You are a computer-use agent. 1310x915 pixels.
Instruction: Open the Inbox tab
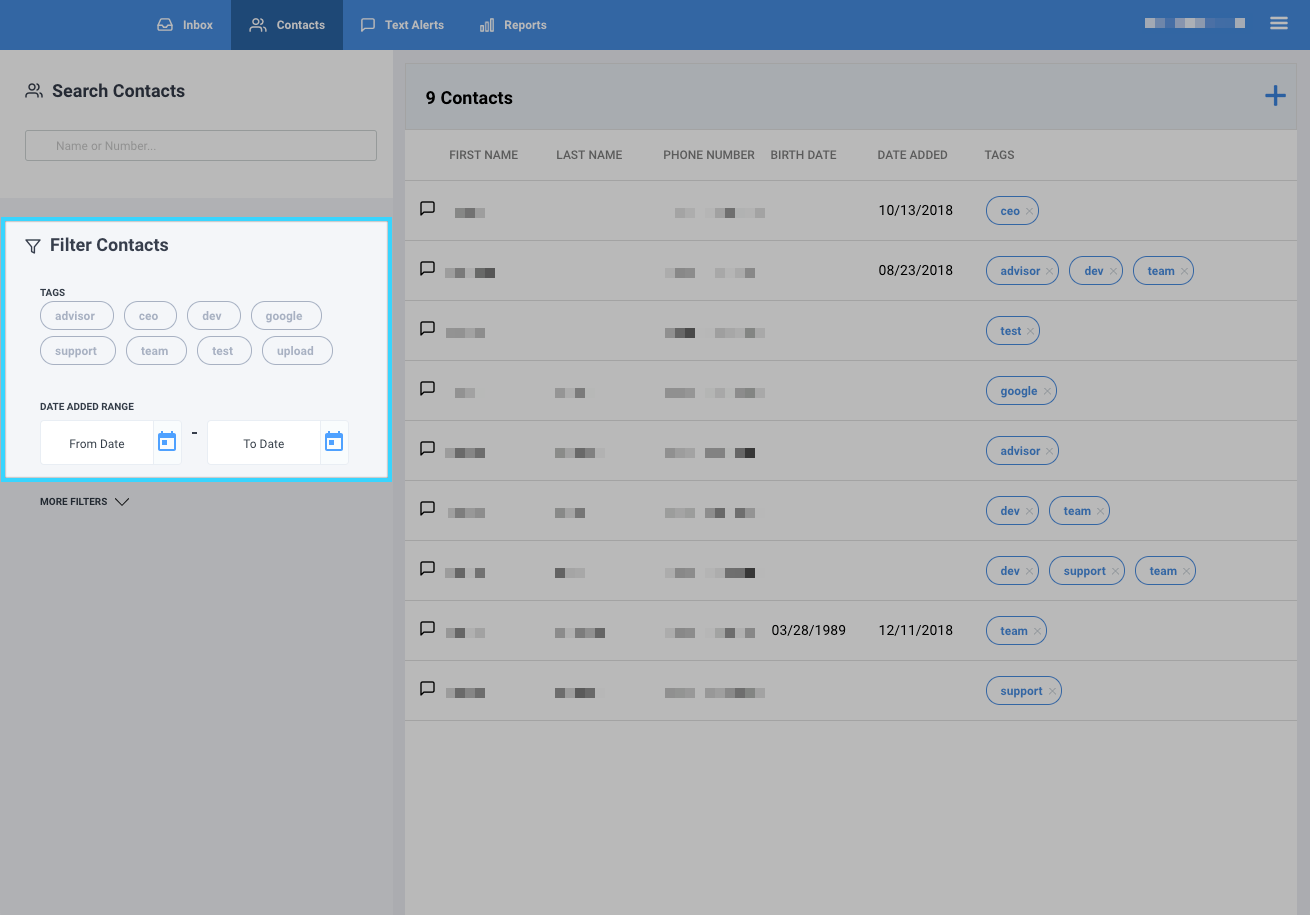point(185,25)
